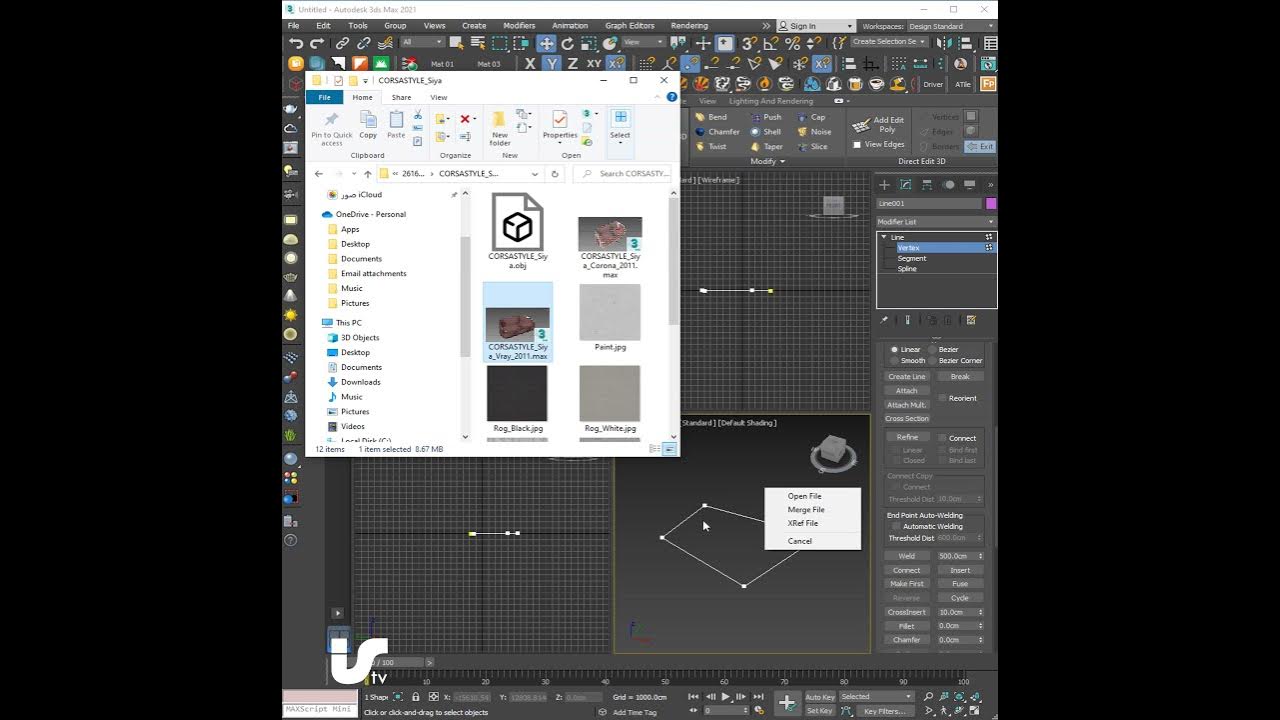
Task: Click the Mirror tool icon
Action: click(946, 43)
